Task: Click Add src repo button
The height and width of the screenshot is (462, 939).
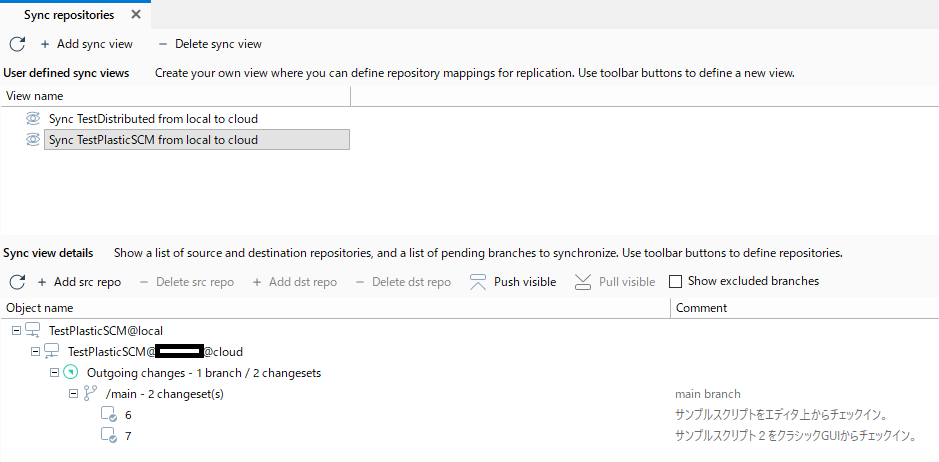Action: [78, 282]
